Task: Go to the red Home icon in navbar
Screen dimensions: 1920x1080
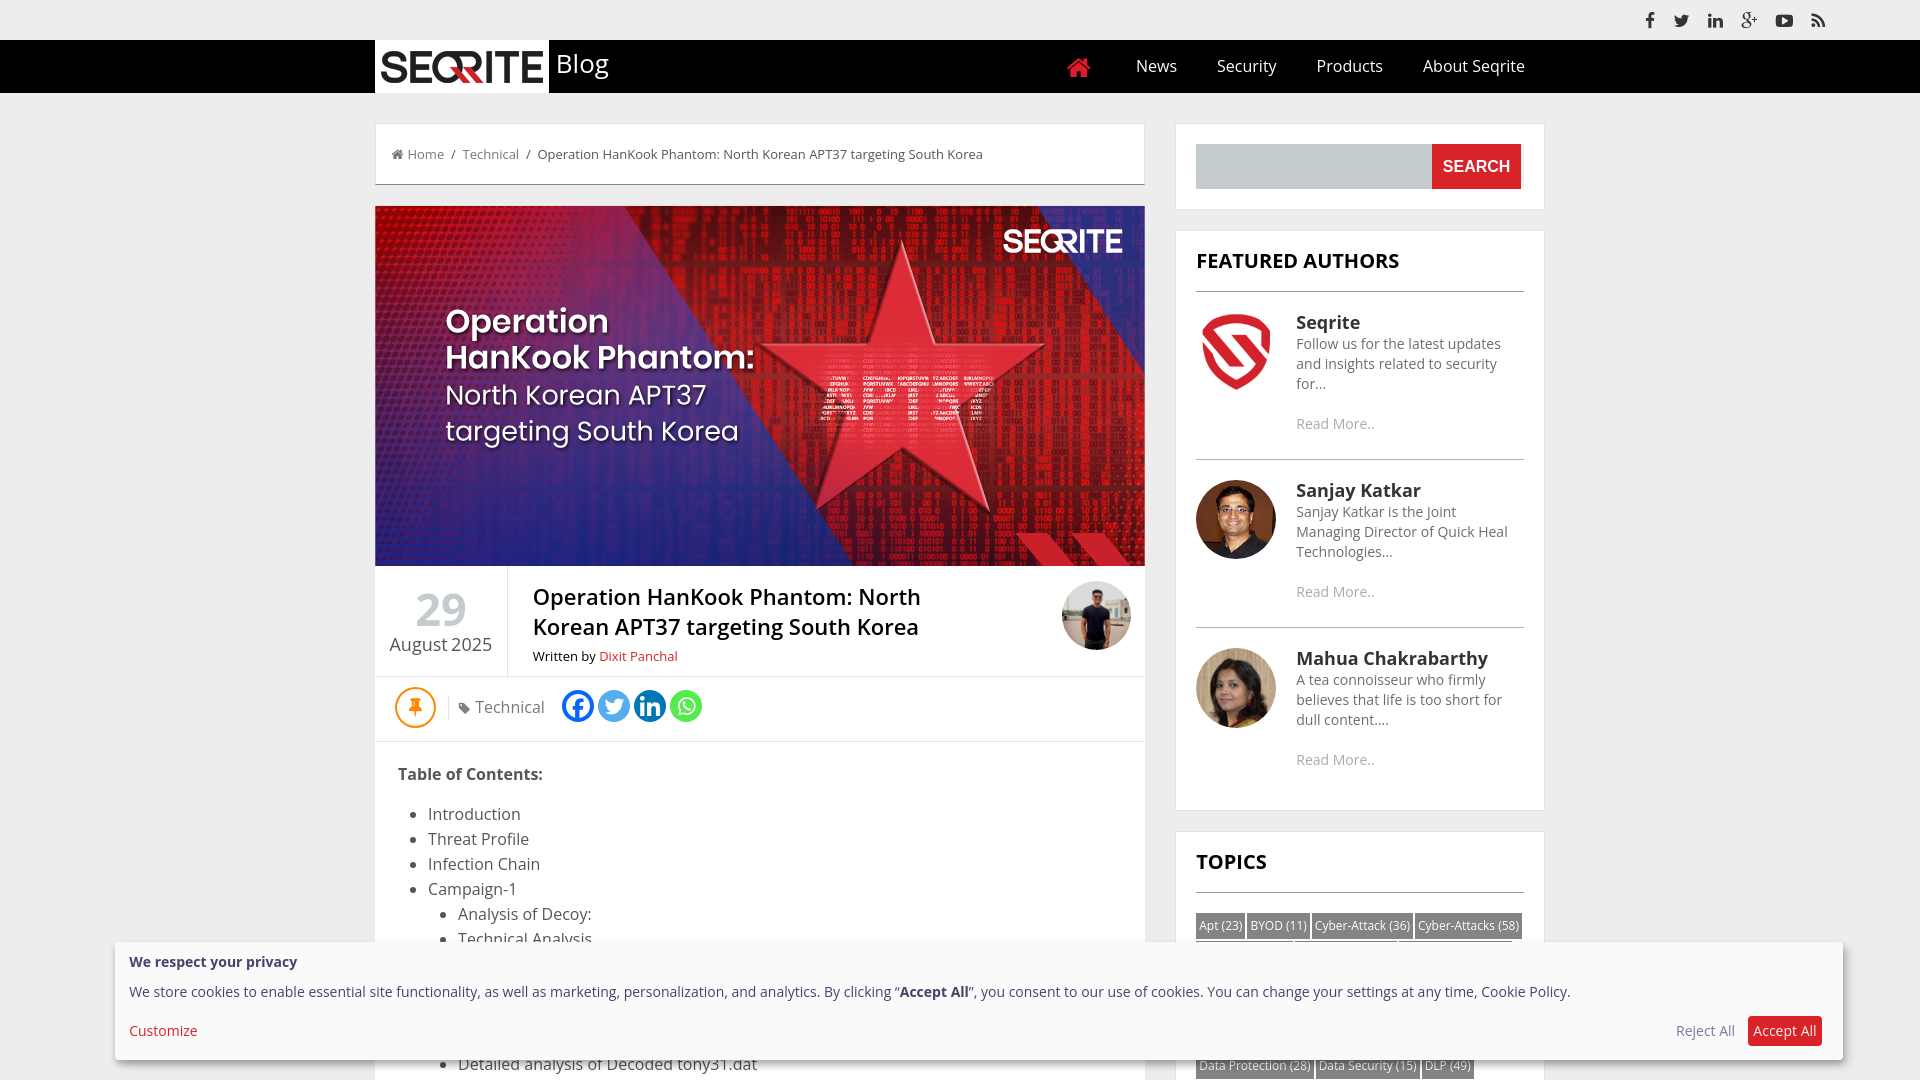Action: (1078, 67)
